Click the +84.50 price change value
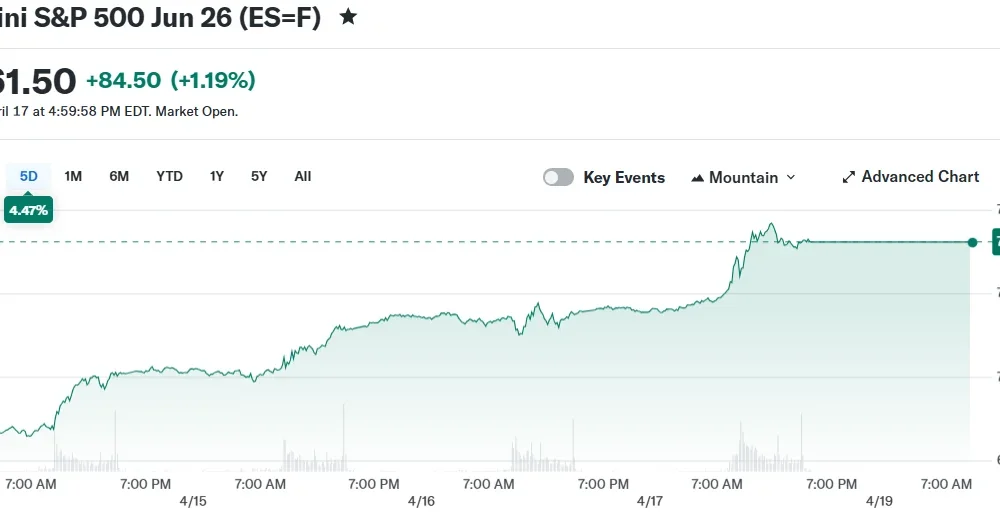1000x513 pixels. click(x=124, y=80)
